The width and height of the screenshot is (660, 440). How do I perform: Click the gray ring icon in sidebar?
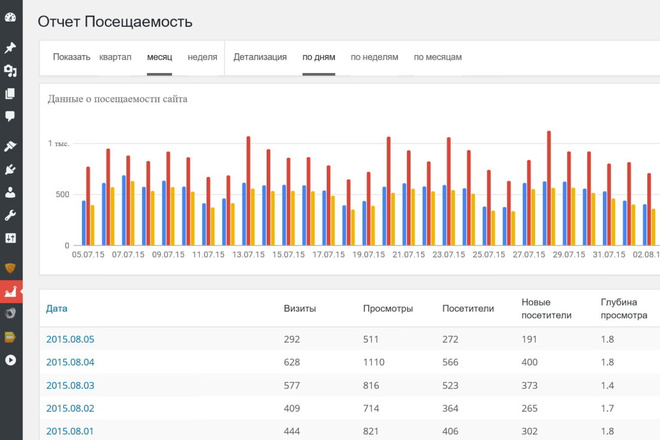coord(10,313)
